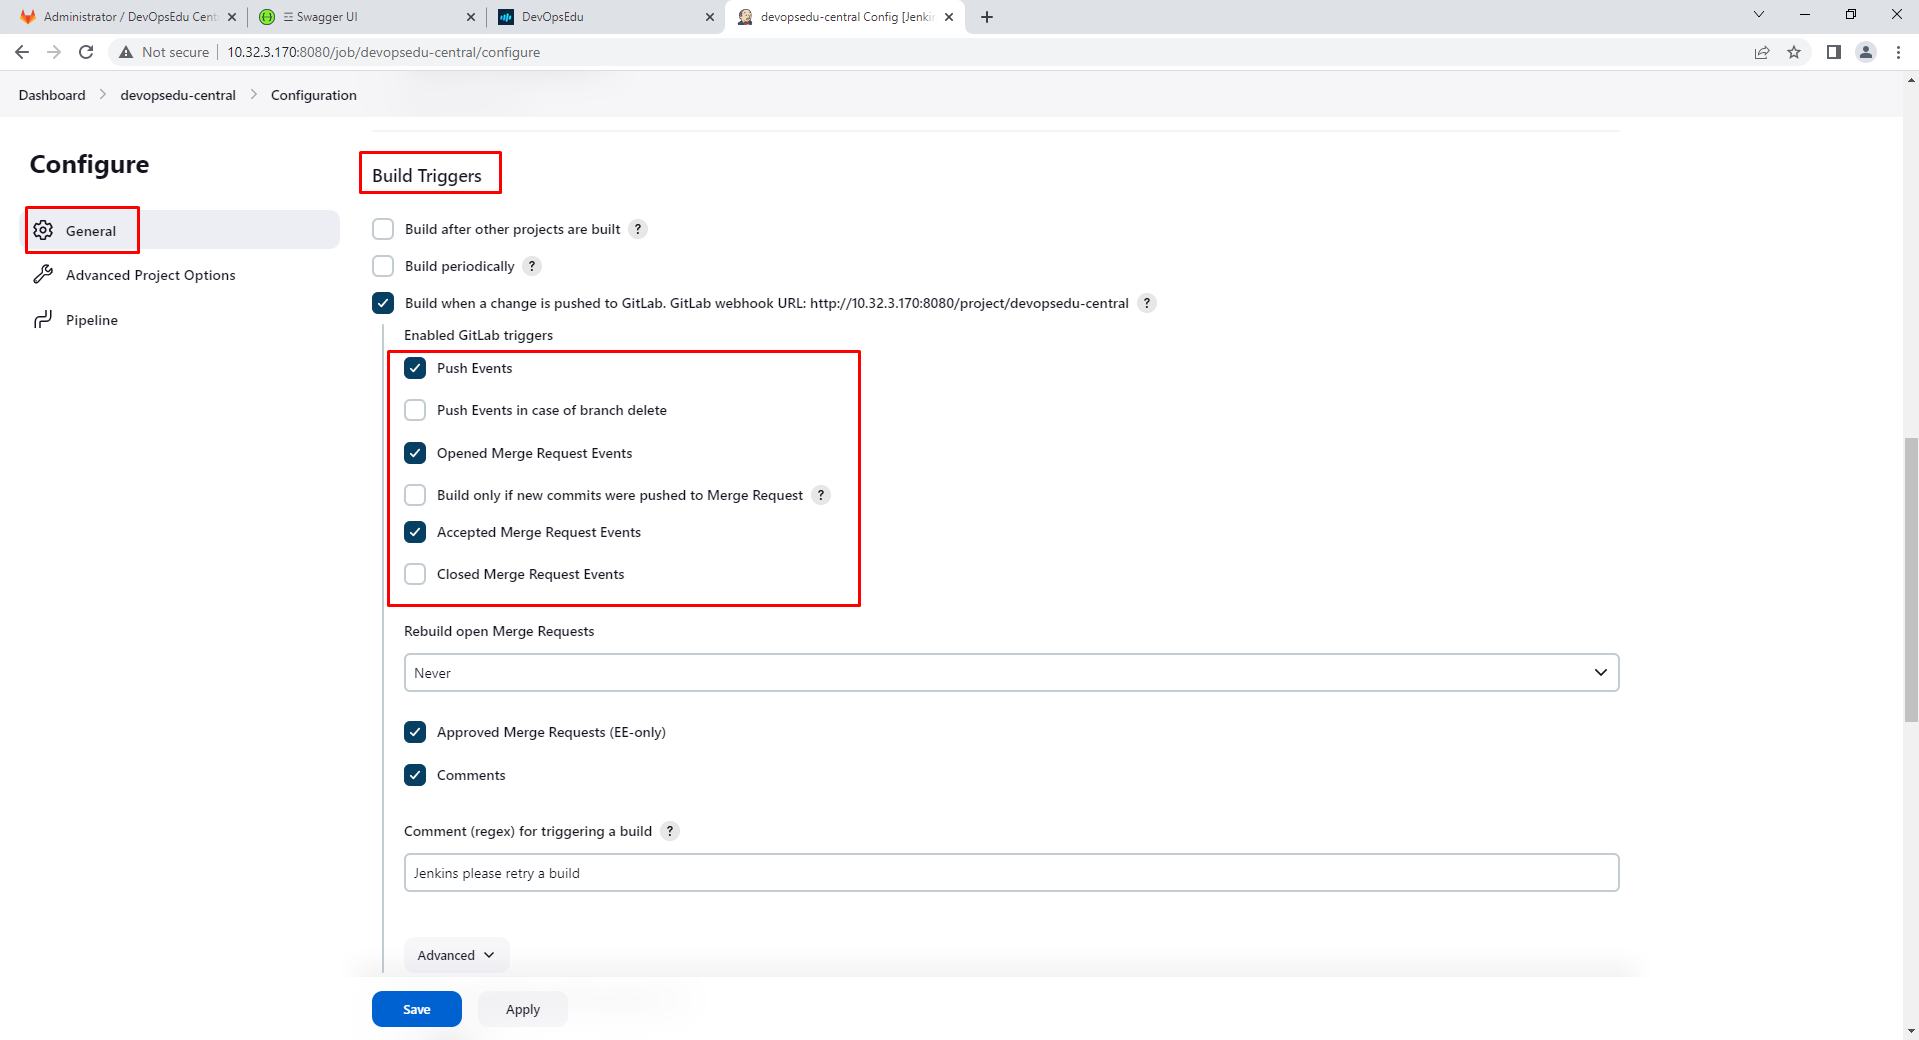The image size is (1919, 1040).
Task: Check Closed Merge Request Events
Action: (415, 574)
